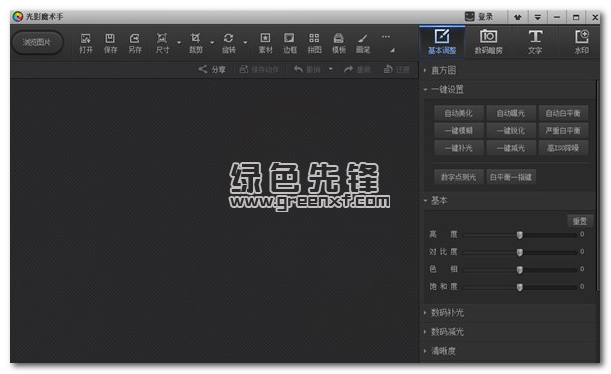
Task: Open dropdown arrow next to 裁剪
Action: click(212, 42)
